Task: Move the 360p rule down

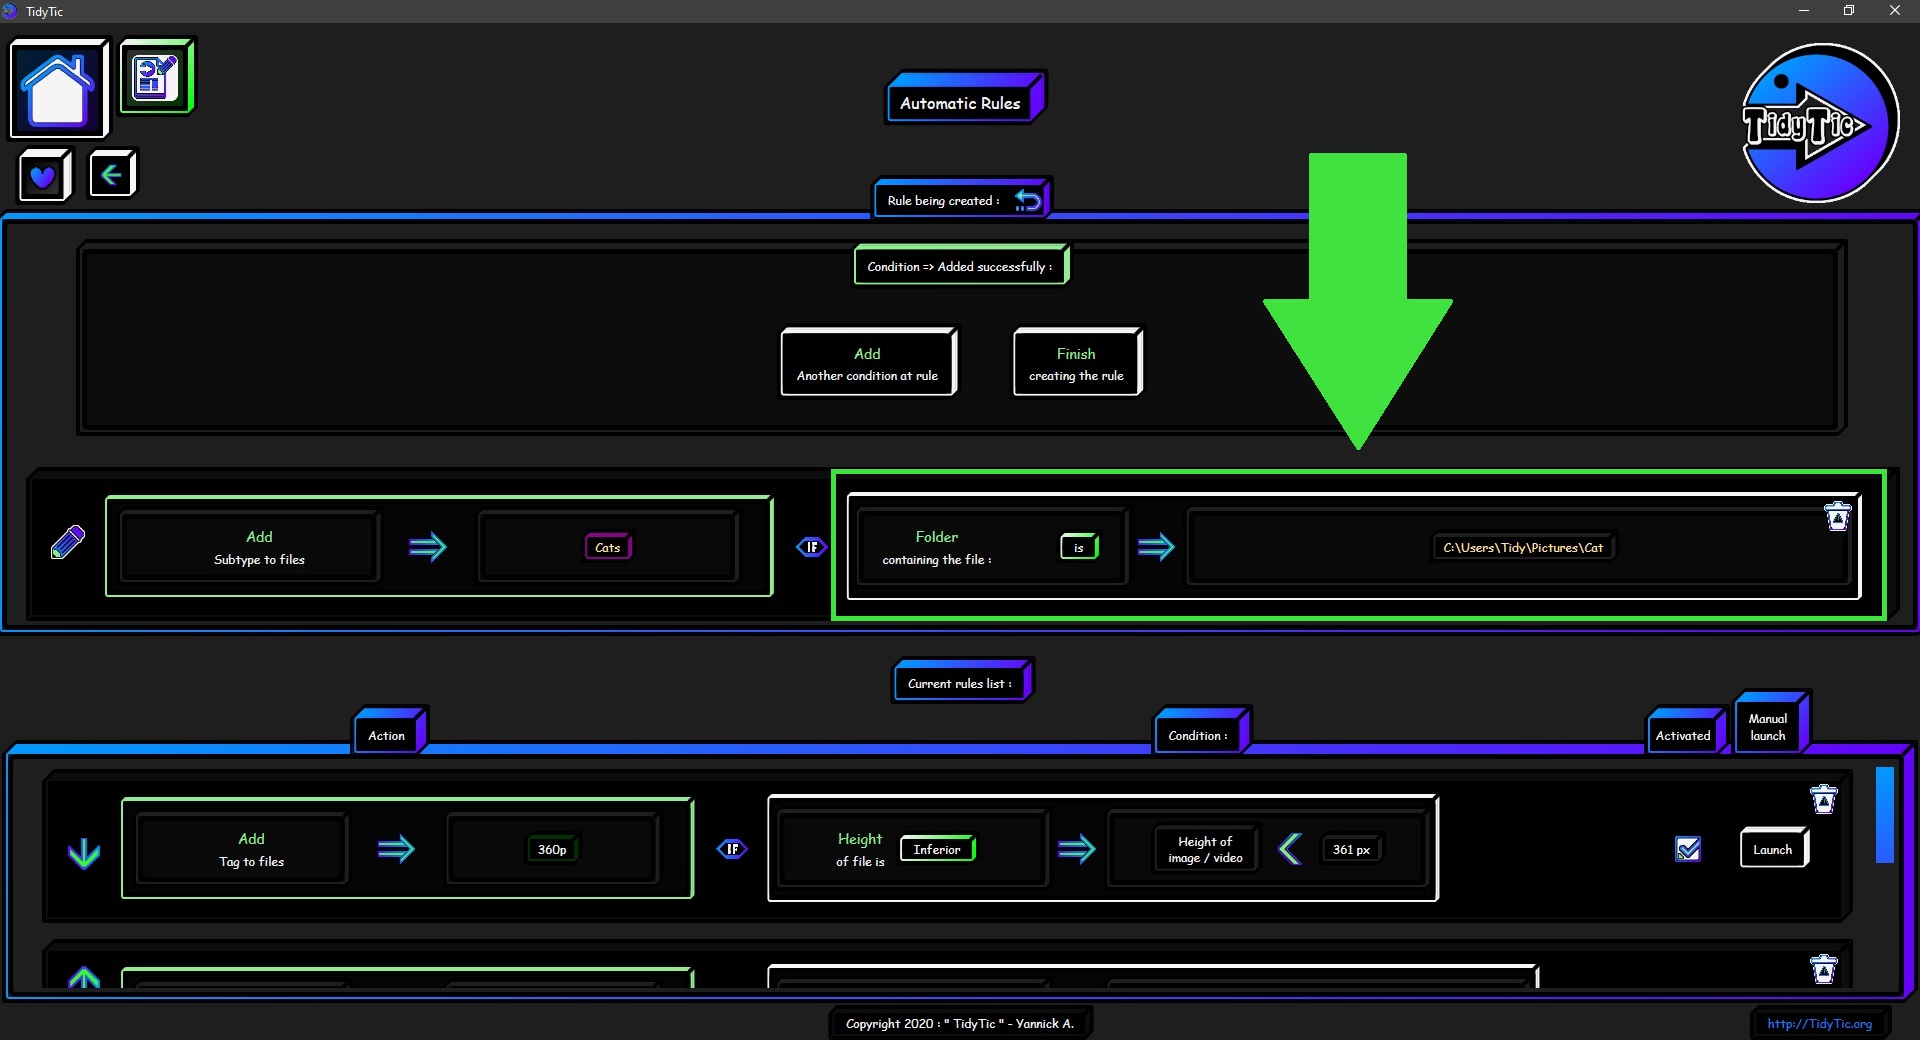Action: click(x=84, y=852)
